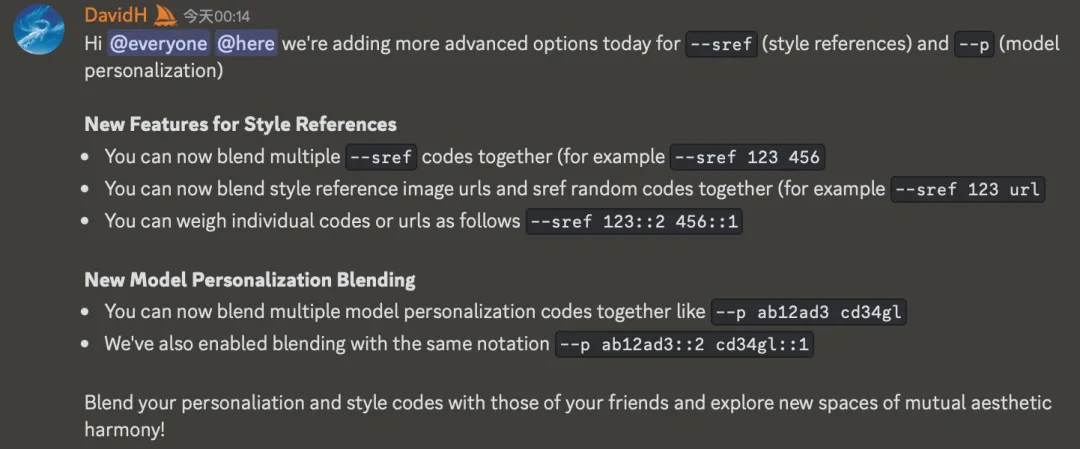The height and width of the screenshot is (449, 1080).
Task: Click the sailboat badge icon beside DavidH
Action: tap(165, 13)
